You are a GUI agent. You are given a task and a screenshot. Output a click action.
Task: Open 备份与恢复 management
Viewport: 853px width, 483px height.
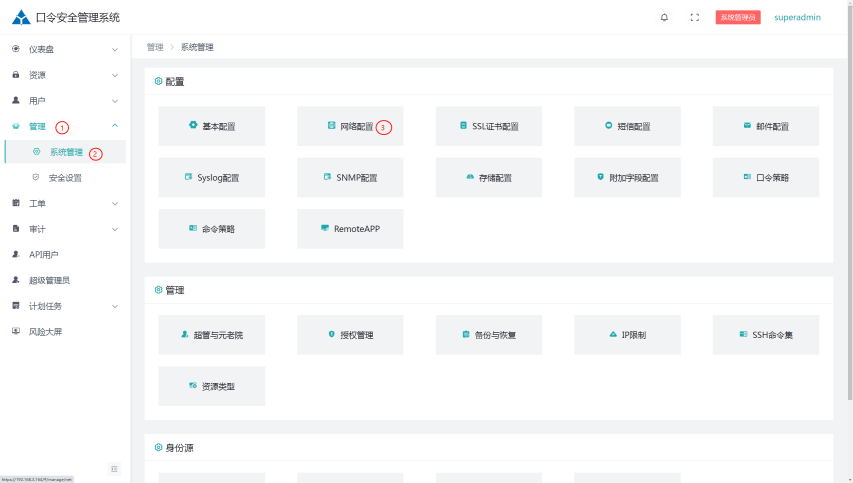click(x=488, y=335)
